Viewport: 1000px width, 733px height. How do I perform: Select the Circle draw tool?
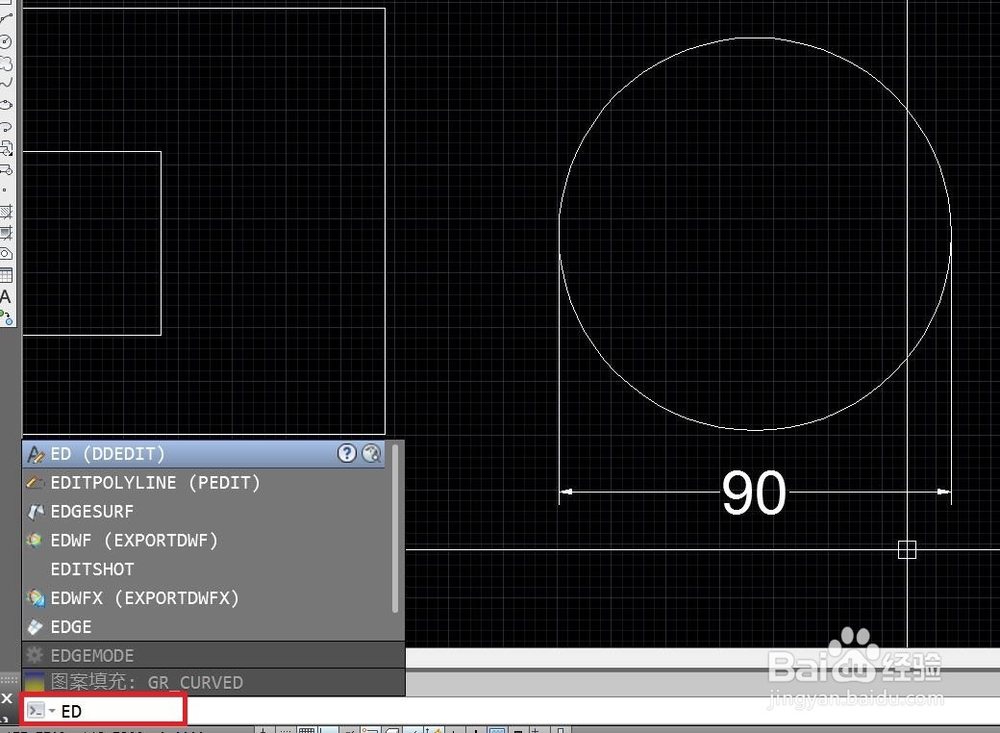point(6,41)
